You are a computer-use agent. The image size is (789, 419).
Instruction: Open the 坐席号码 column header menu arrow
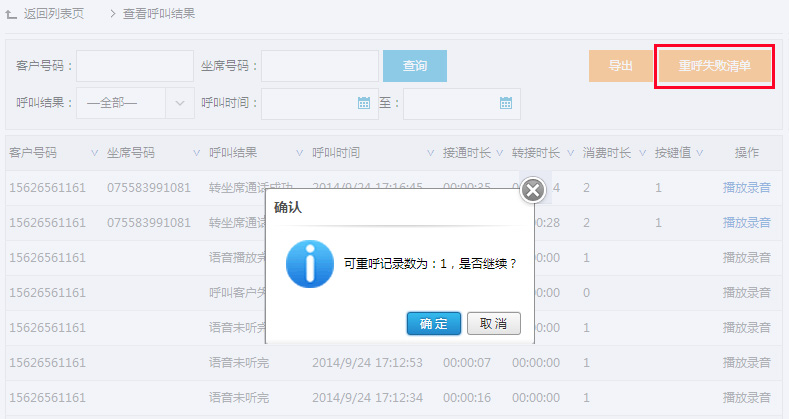pos(195,153)
